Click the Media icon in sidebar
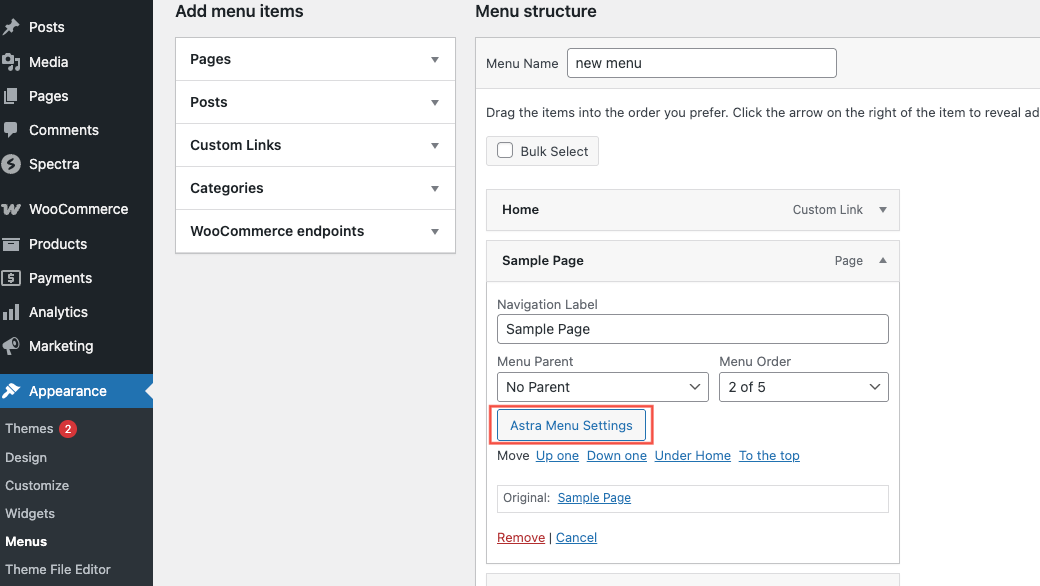This screenshot has height=586, width=1040. click(x=11, y=62)
